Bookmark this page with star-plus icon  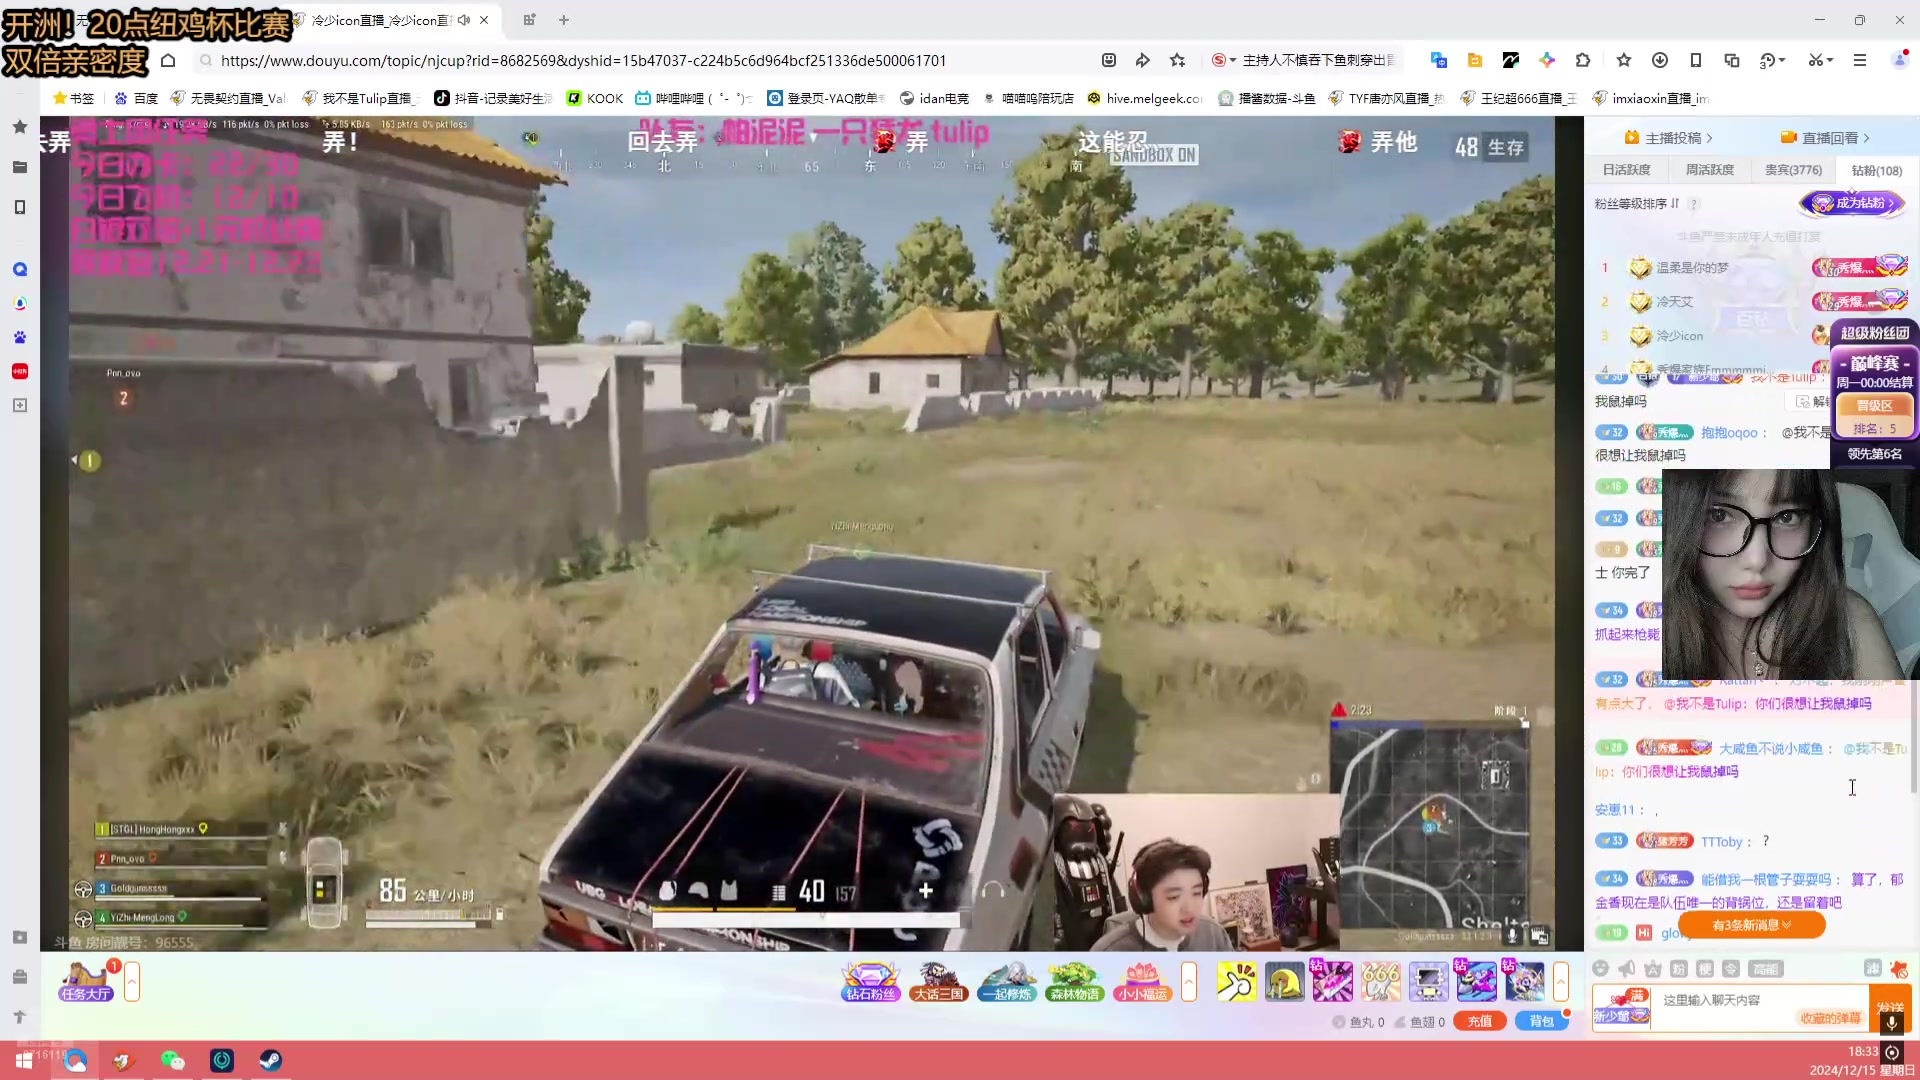click(1178, 60)
